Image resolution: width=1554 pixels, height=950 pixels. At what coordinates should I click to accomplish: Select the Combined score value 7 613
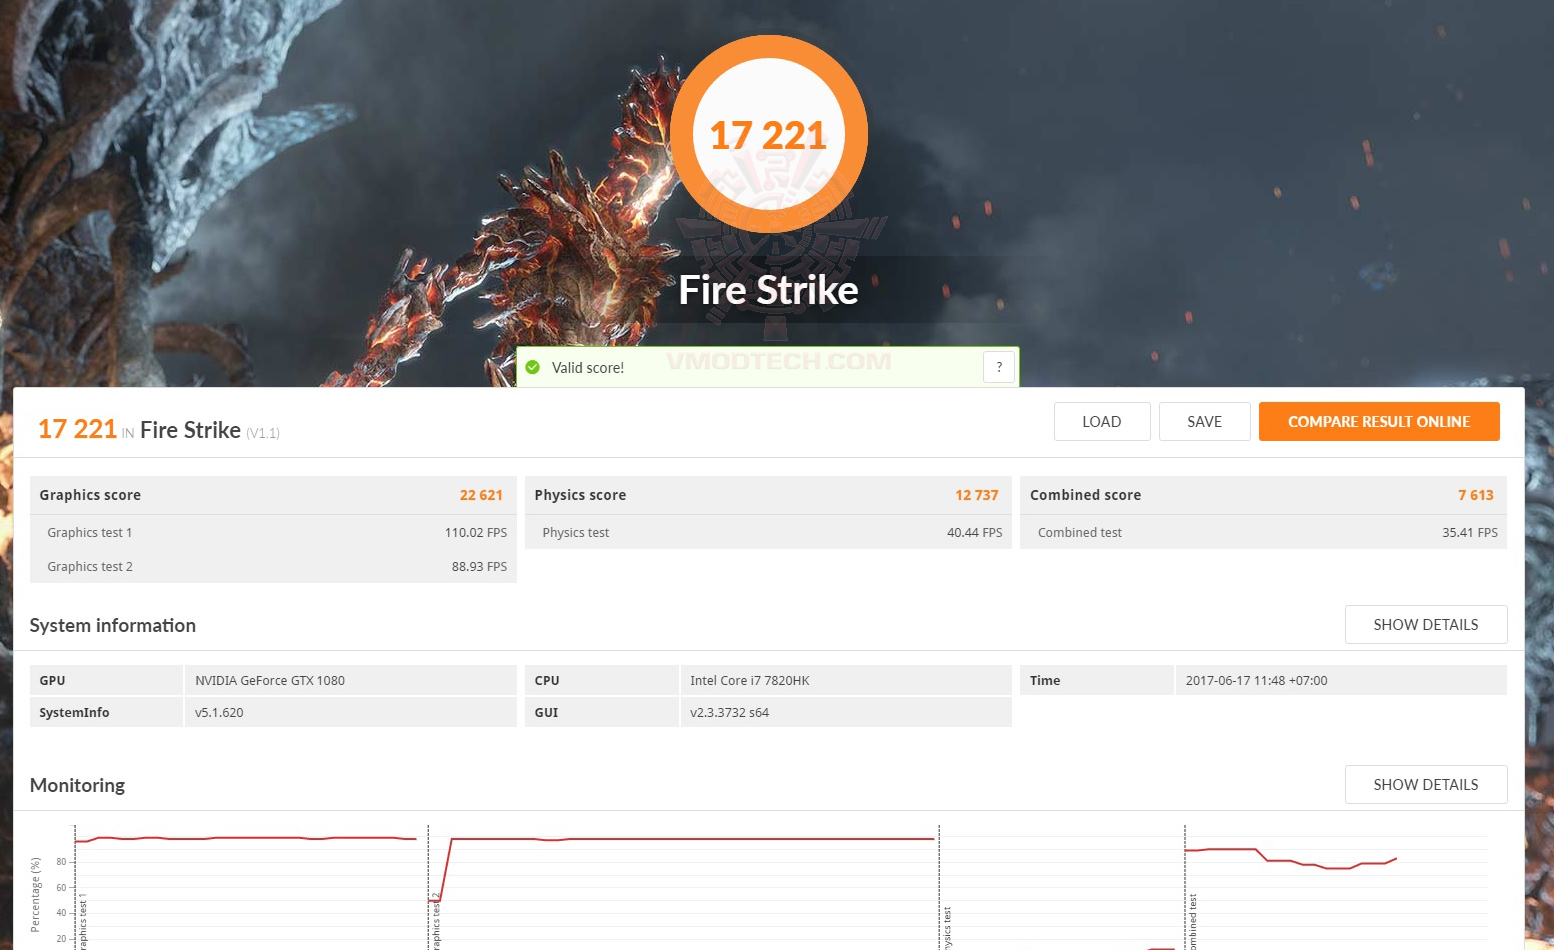pyautogui.click(x=1475, y=494)
